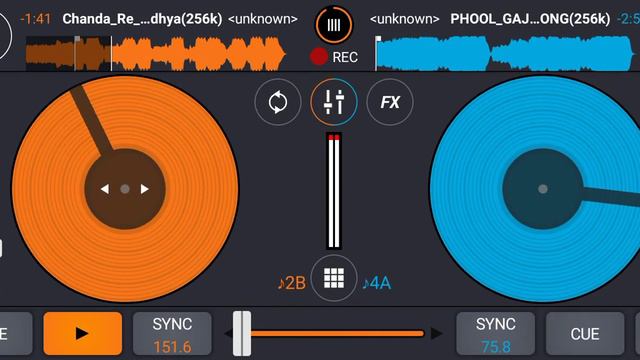Select the PHOOL_GAJ track title
Viewport: 640px width, 360px height.
530,19
